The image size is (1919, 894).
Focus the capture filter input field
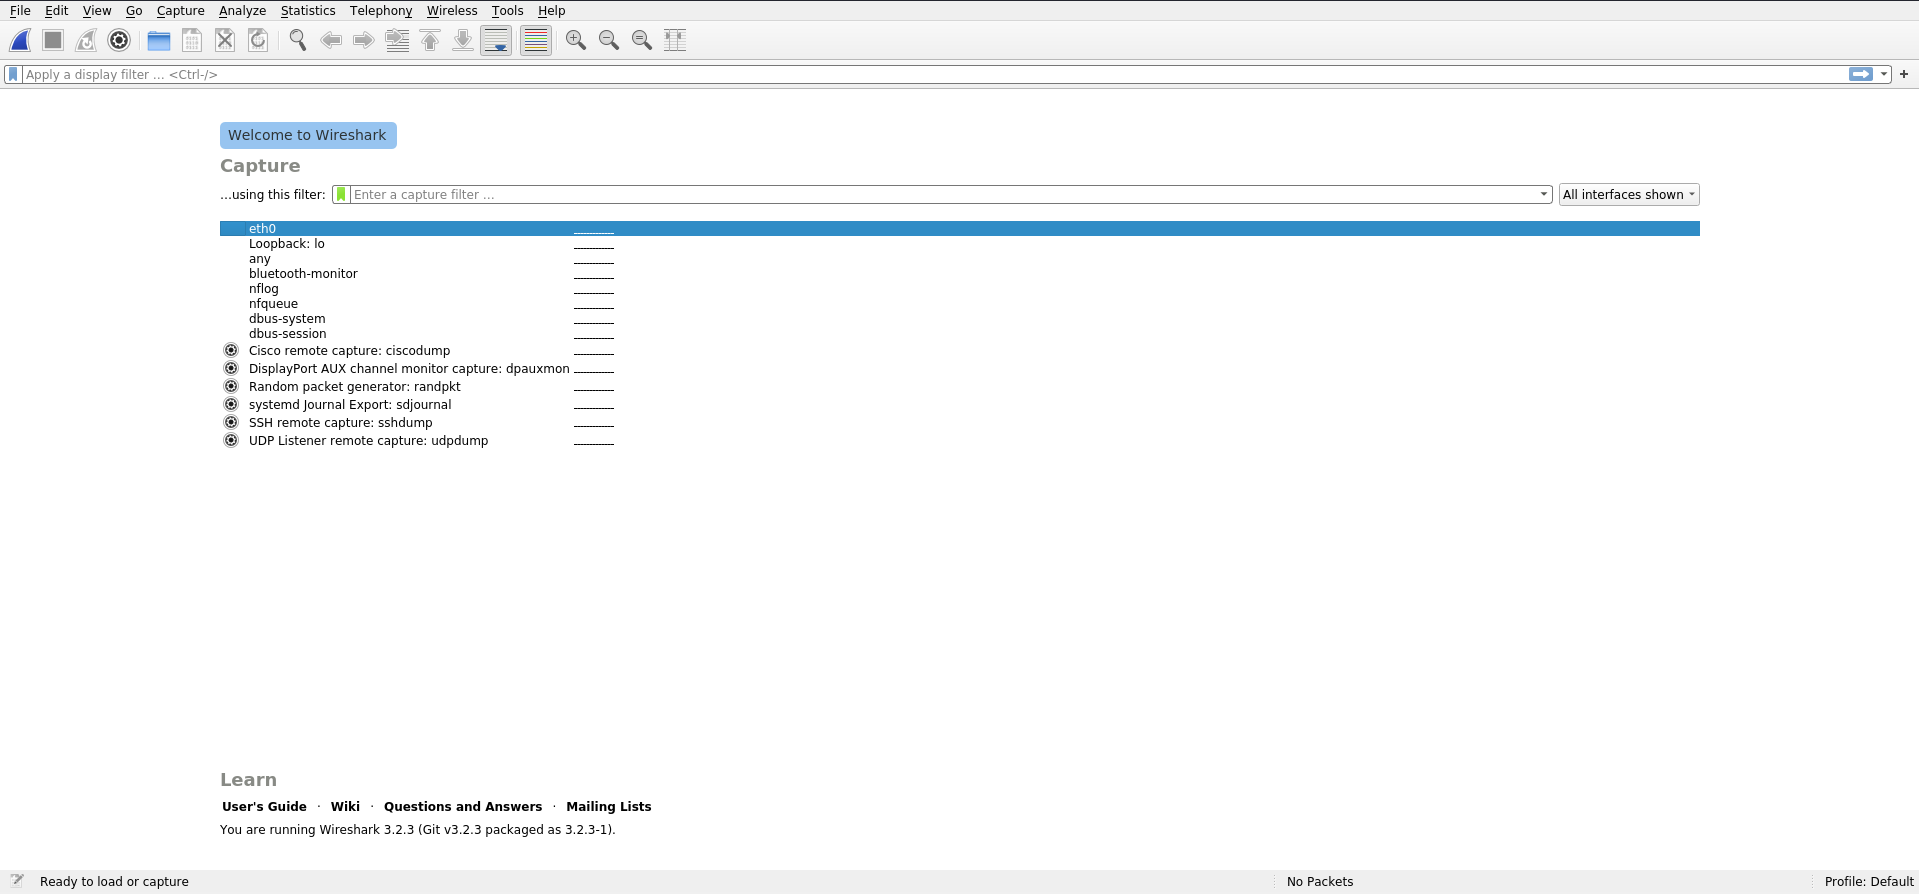tap(944, 195)
